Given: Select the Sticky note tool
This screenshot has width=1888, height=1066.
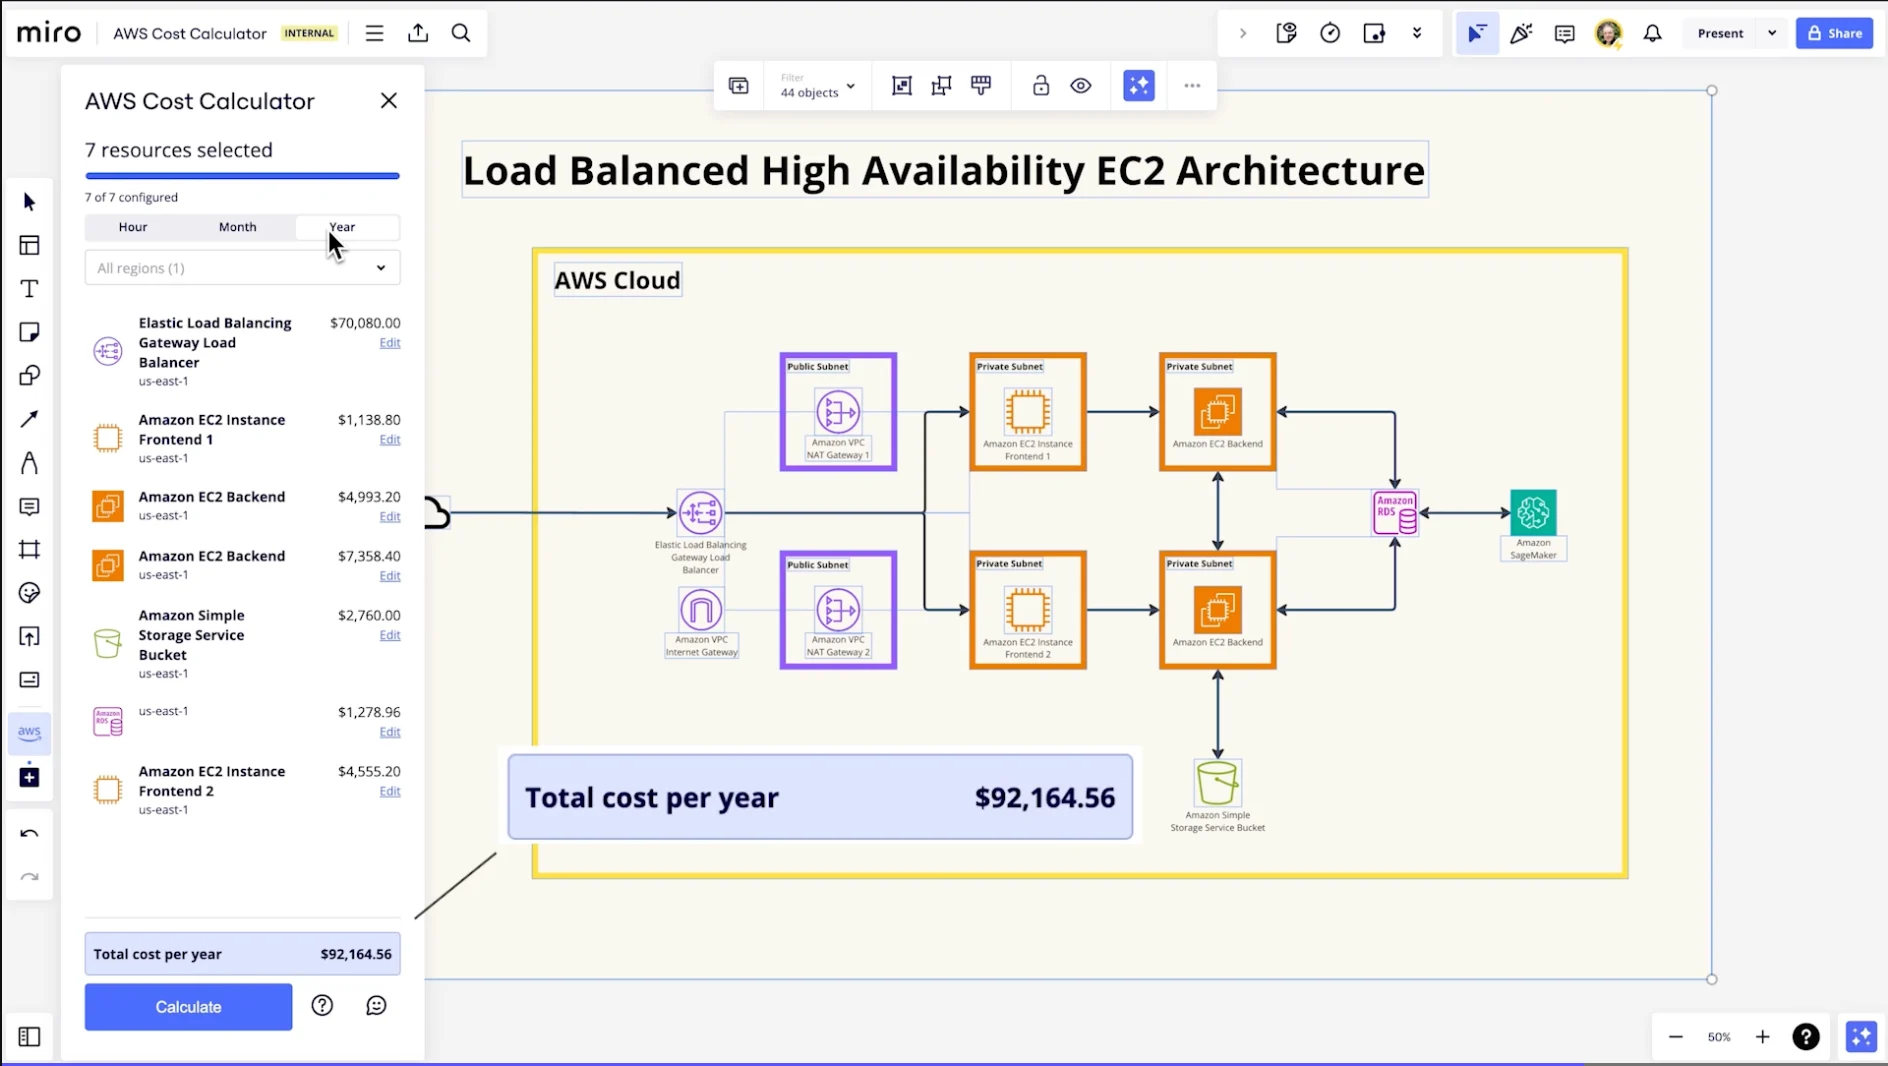Looking at the screenshot, I should (29, 332).
